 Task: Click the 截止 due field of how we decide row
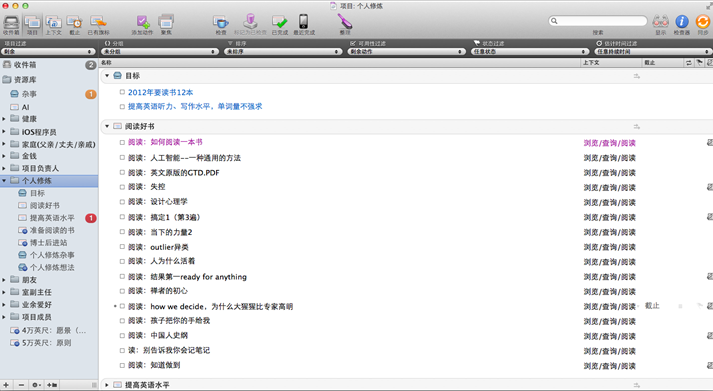tap(653, 306)
